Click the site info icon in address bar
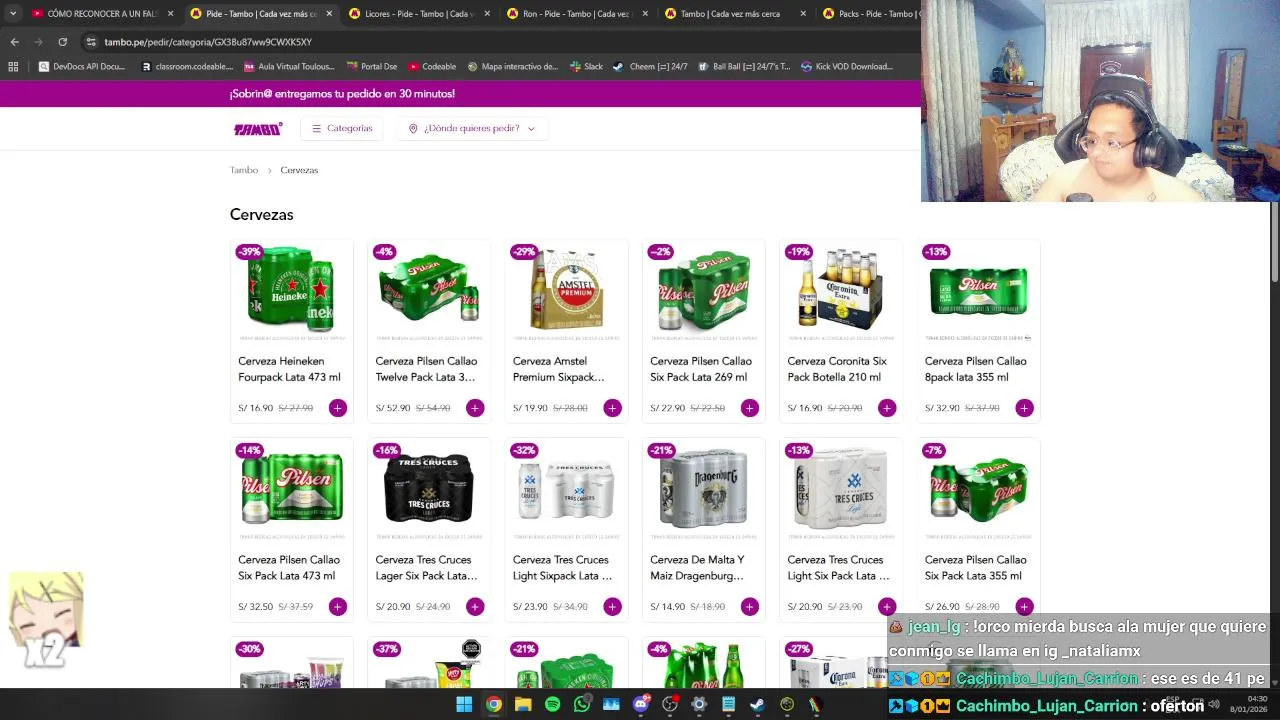Image resolution: width=1280 pixels, height=720 pixels. click(91, 42)
